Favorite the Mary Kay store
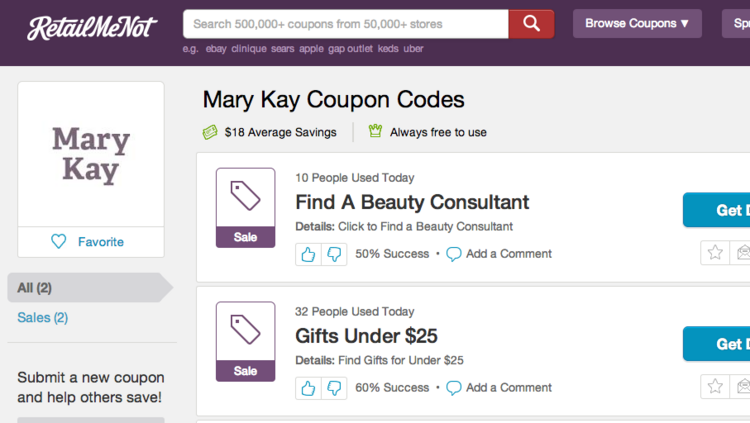This screenshot has height=423, width=750. click(x=90, y=242)
